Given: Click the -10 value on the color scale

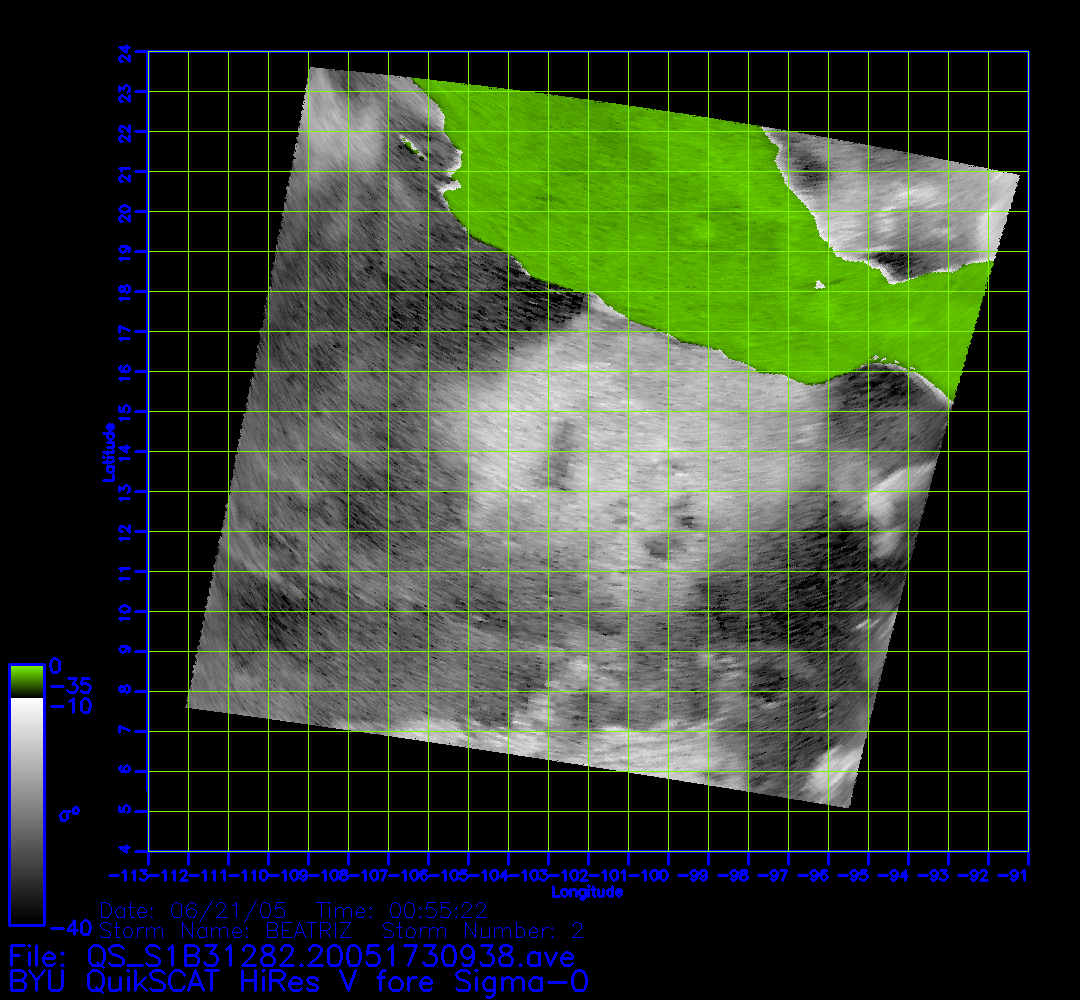Looking at the screenshot, I should tap(71, 706).
